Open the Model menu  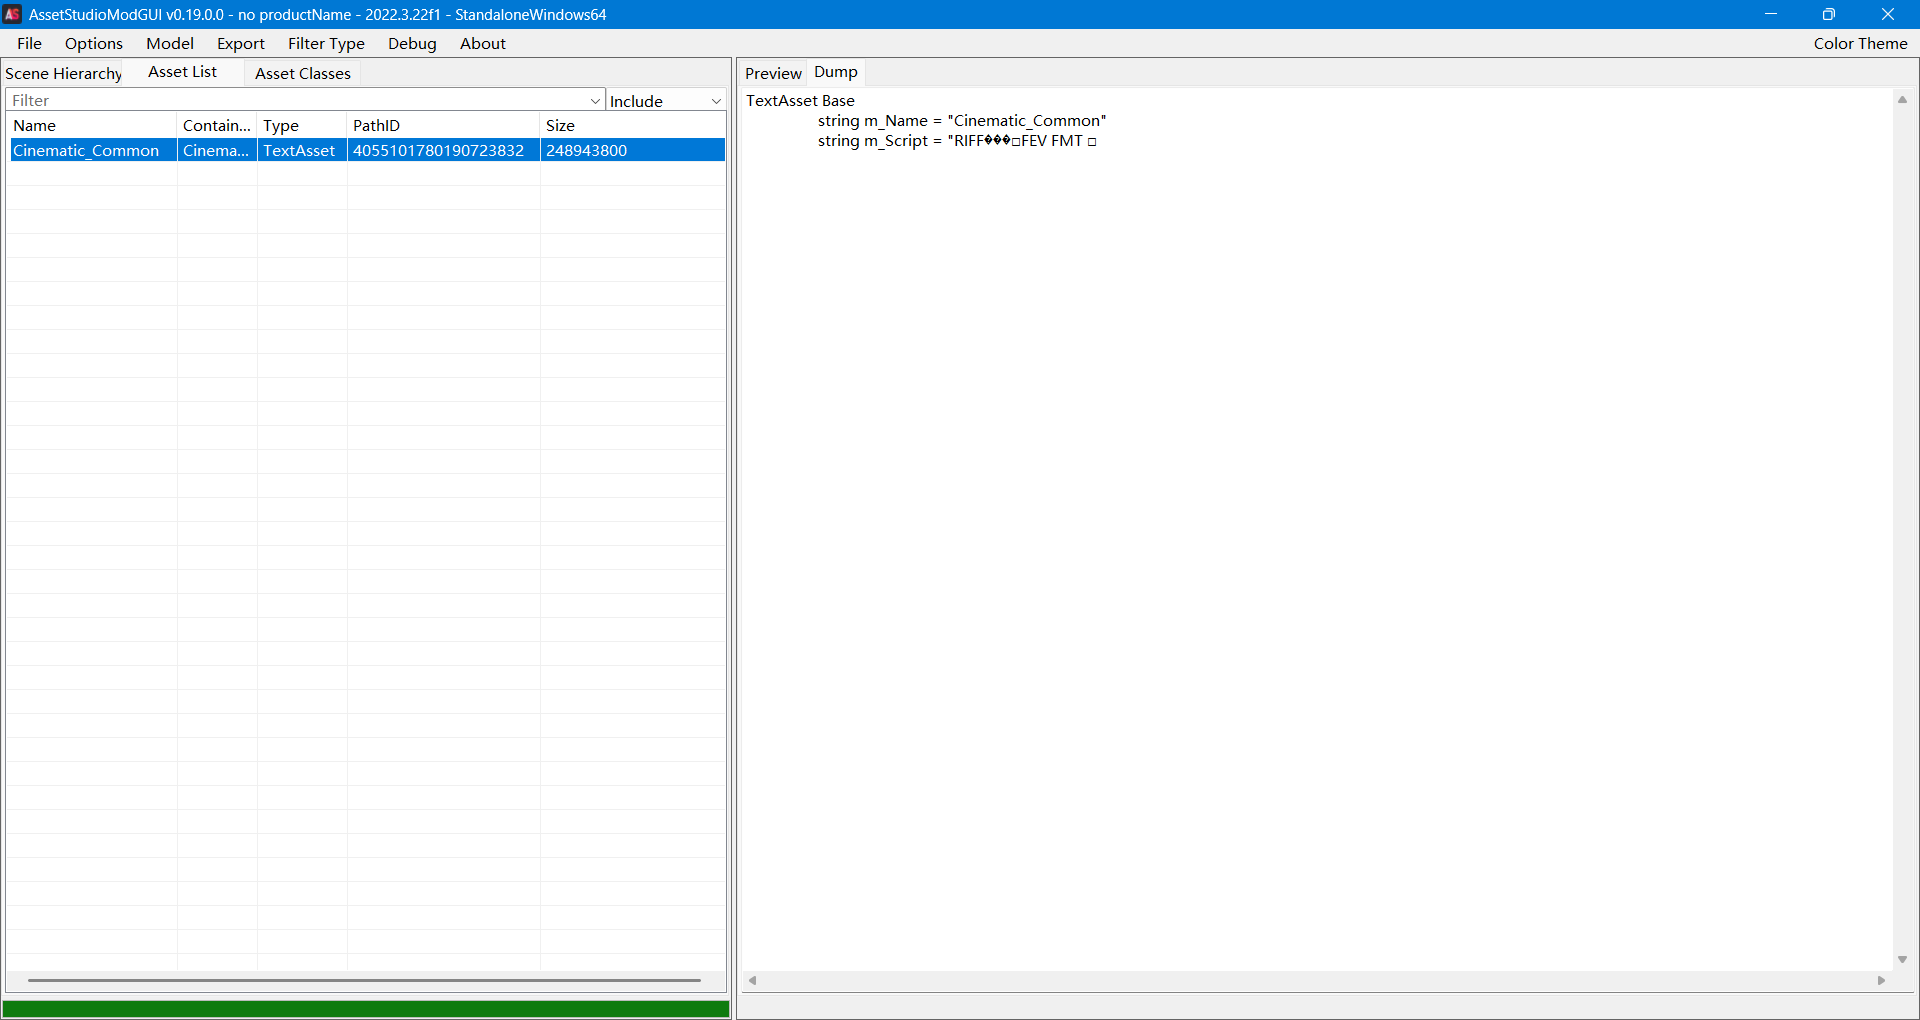pos(169,43)
